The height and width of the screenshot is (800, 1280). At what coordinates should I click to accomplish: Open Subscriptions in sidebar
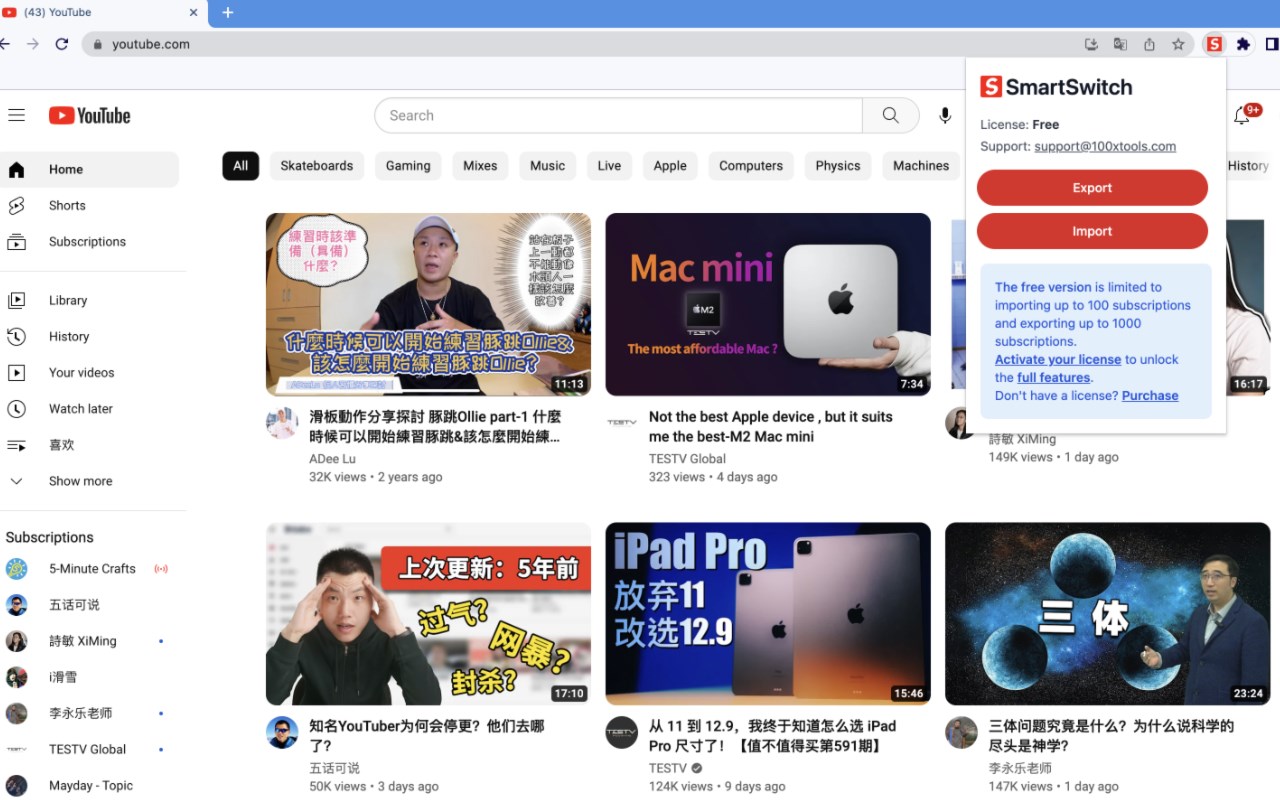coord(90,241)
